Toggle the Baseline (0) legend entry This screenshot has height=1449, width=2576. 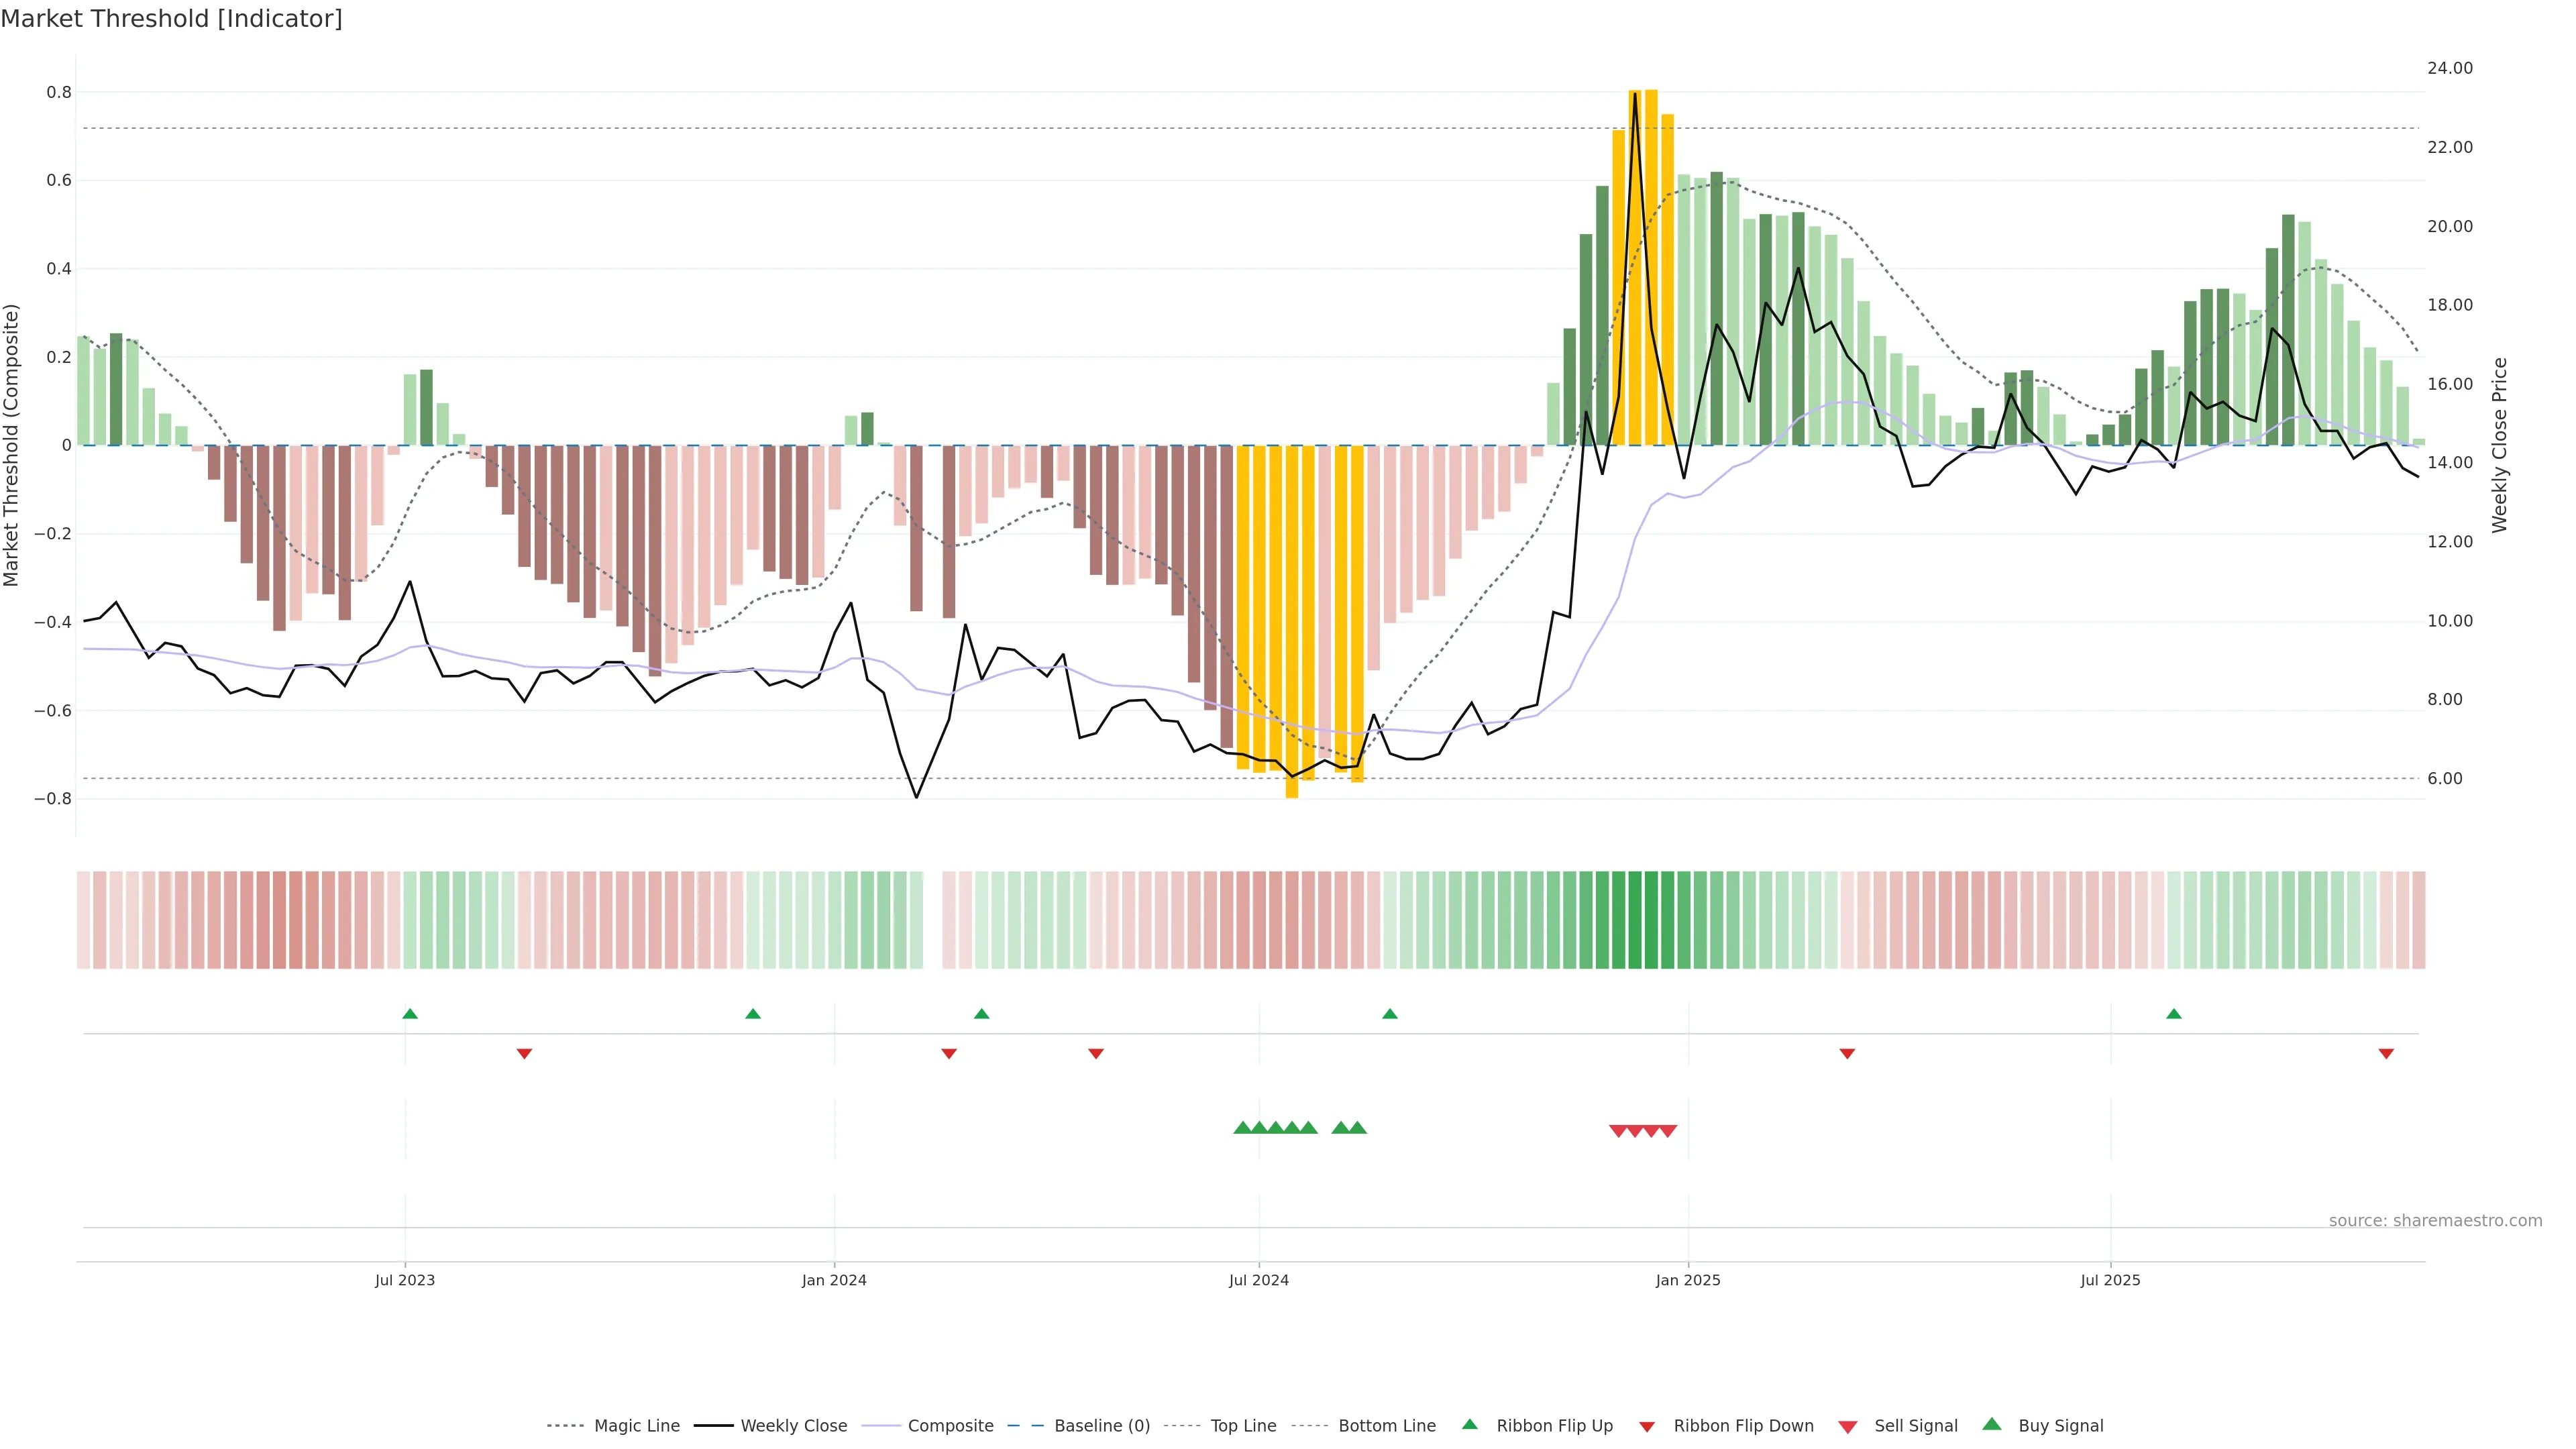[x=1101, y=1425]
